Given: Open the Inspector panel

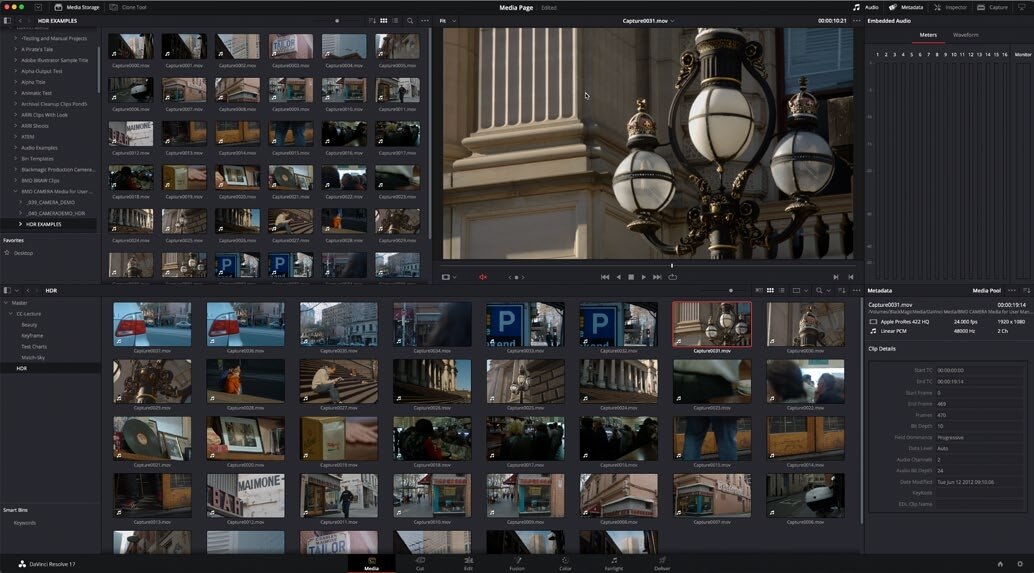Looking at the screenshot, I should click(950, 7).
